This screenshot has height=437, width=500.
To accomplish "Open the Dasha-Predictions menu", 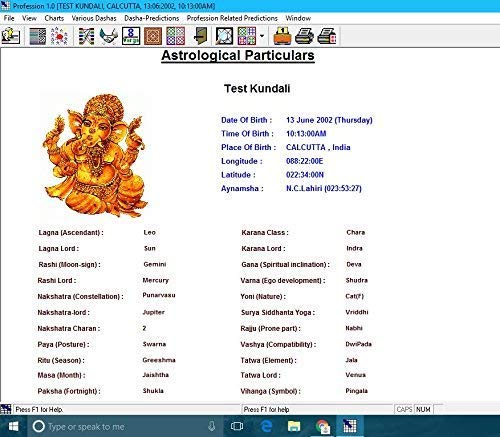I will coord(152,18).
